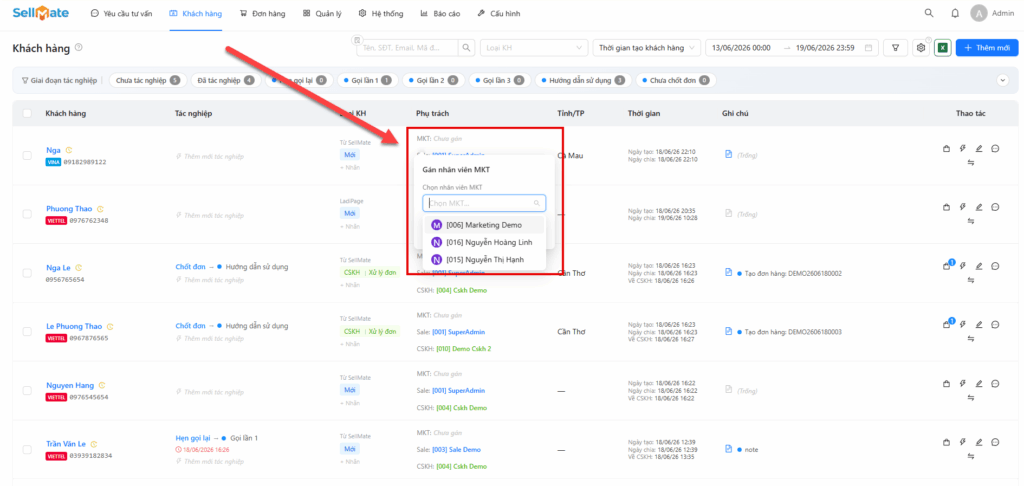Click the Chốt đơn link for Nga Le
This screenshot has width=1024, height=486.
coord(190,267)
